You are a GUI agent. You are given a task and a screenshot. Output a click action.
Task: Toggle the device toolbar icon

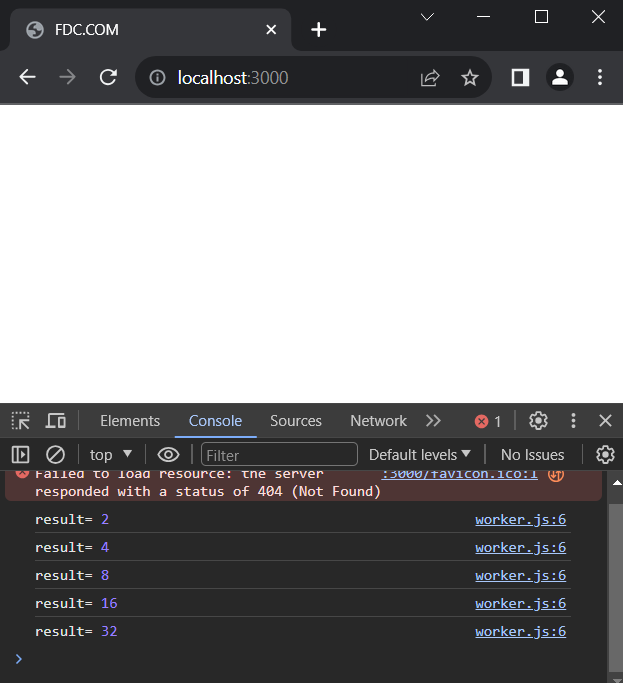(56, 421)
